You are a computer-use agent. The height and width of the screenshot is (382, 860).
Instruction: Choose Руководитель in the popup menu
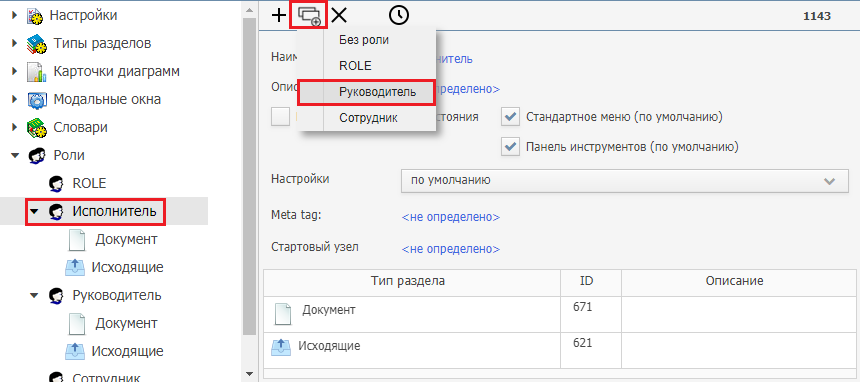366,92
